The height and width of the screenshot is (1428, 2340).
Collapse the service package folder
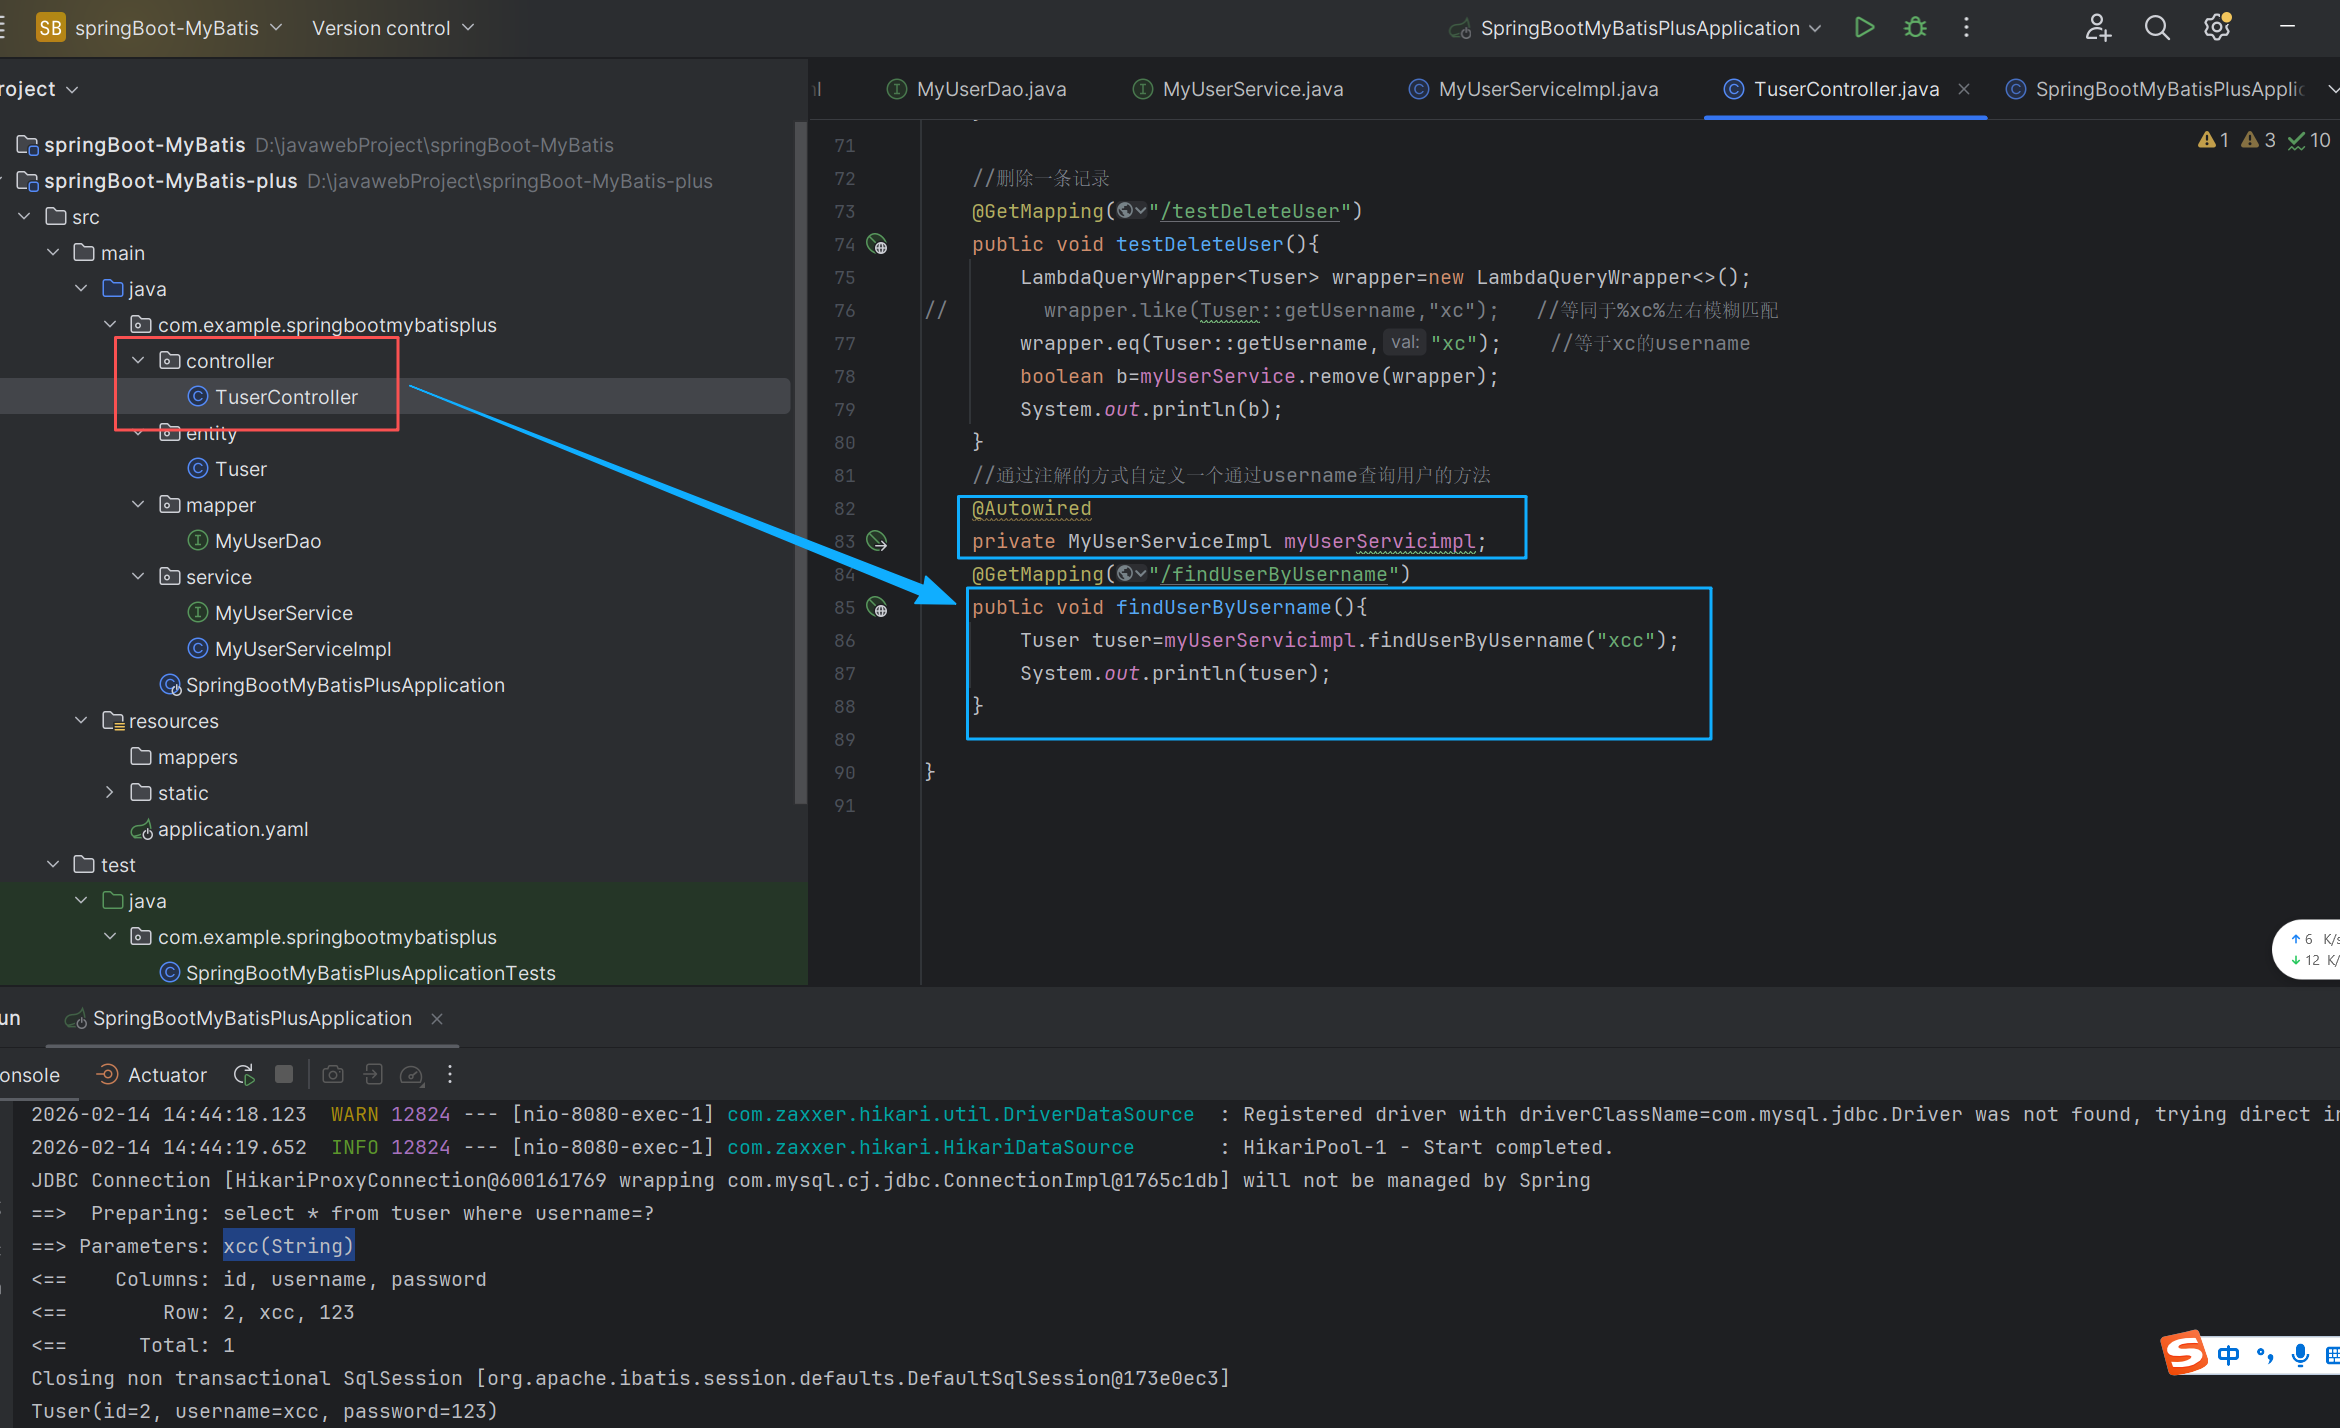(139, 577)
